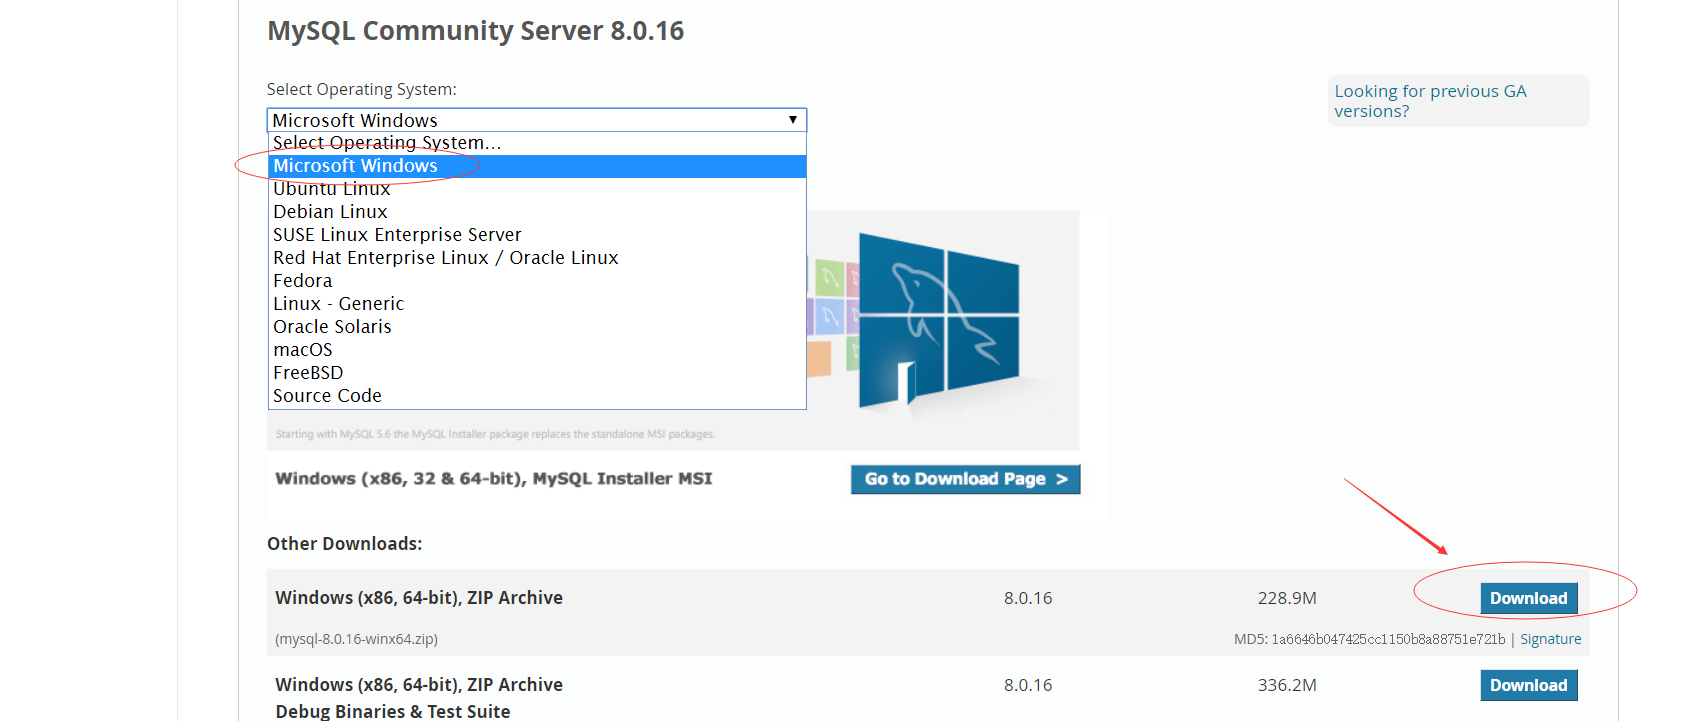Viewport: 1690px width, 721px height.
Task: Open the Select Operating System combo box
Action: click(536, 120)
